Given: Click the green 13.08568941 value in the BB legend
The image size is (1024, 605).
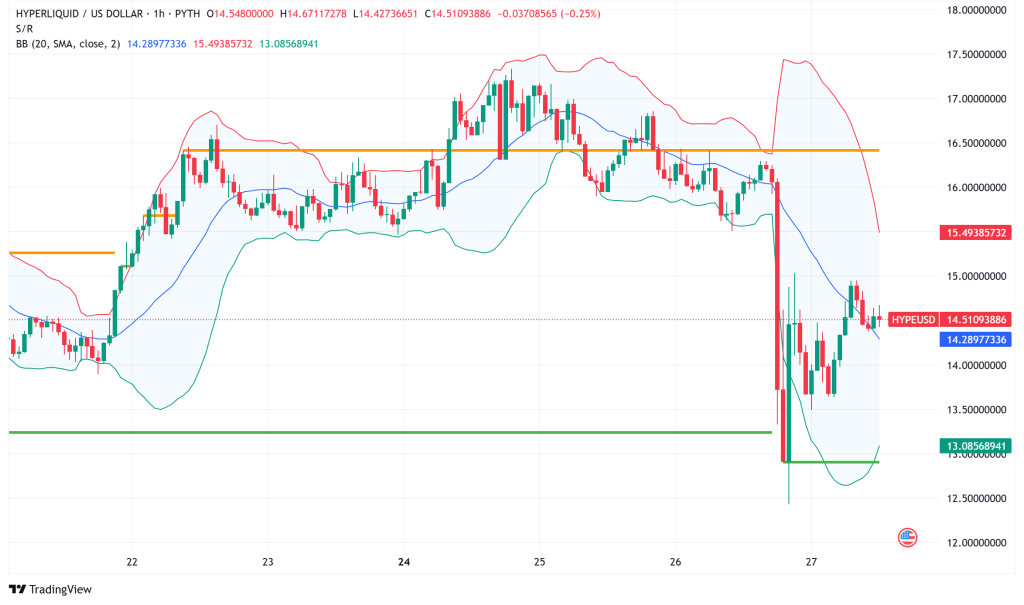Looking at the screenshot, I should (289, 44).
